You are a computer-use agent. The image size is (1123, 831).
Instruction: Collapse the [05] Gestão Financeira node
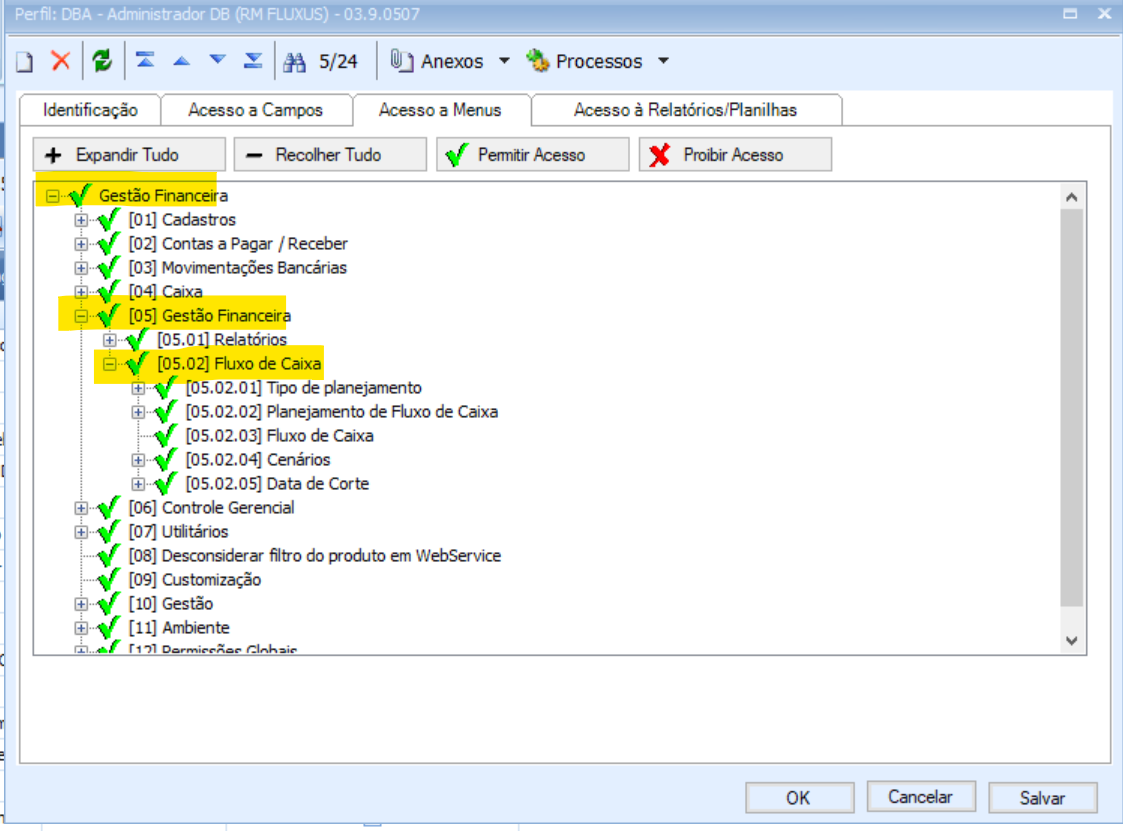click(x=81, y=316)
